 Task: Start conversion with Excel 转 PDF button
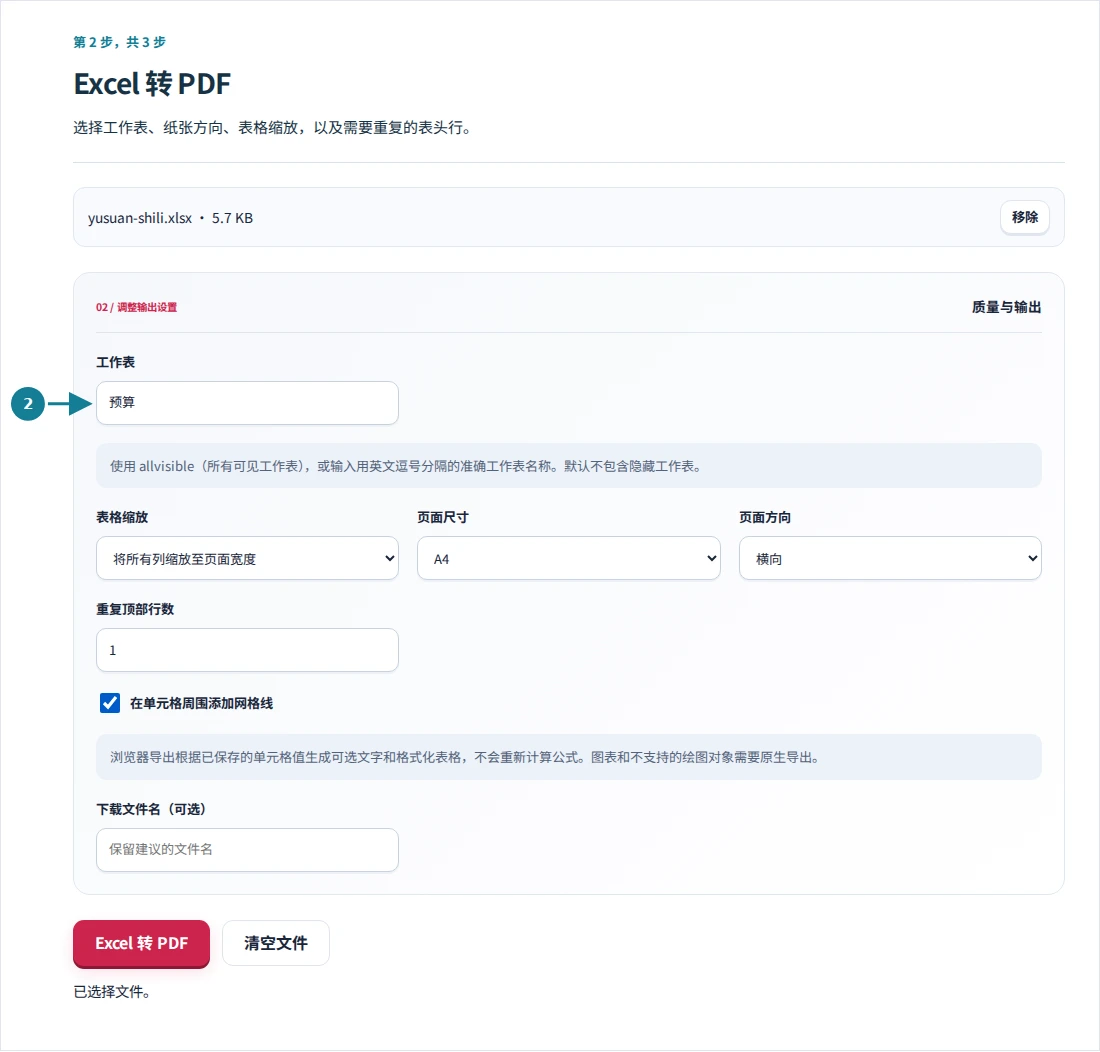(141, 943)
